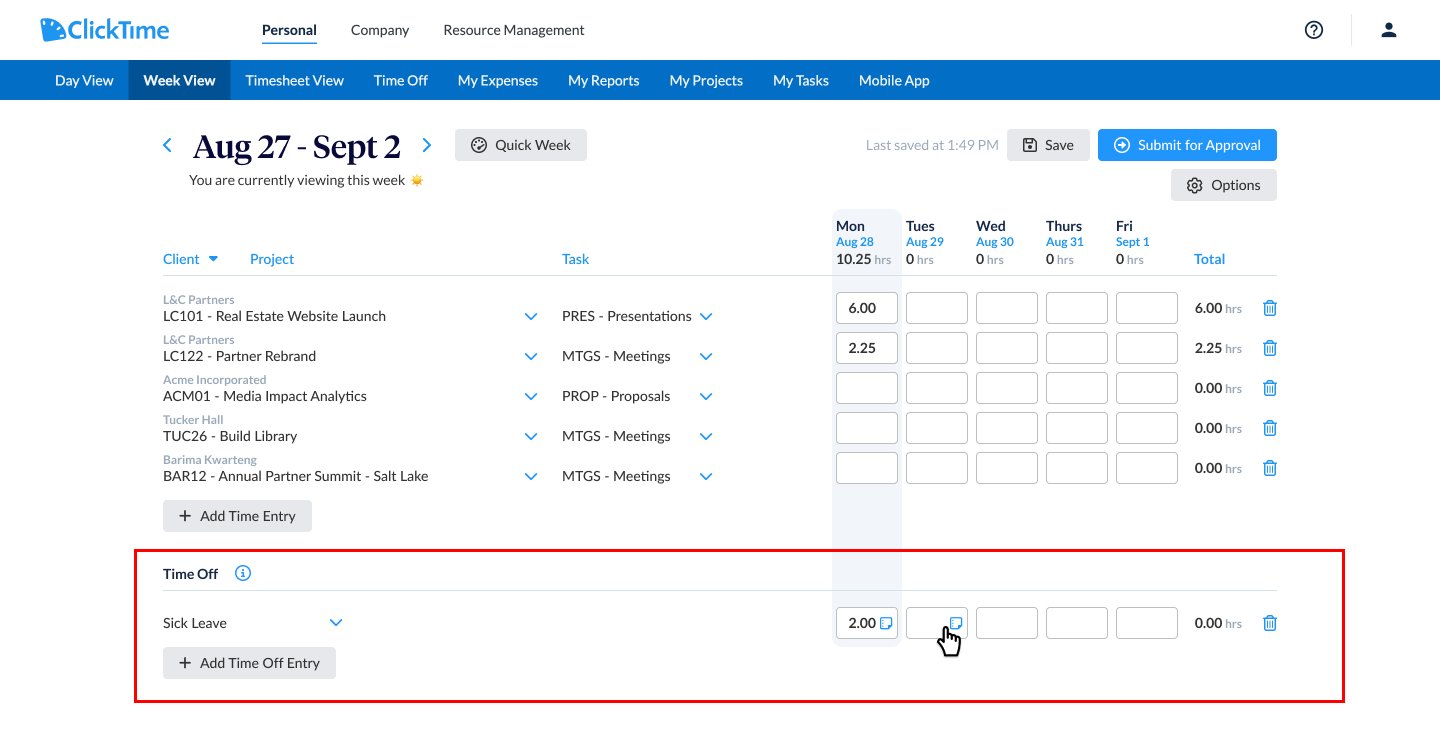This screenshot has width=1440, height=747.
Task: Open the My Projects tab
Action: click(x=706, y=80)
